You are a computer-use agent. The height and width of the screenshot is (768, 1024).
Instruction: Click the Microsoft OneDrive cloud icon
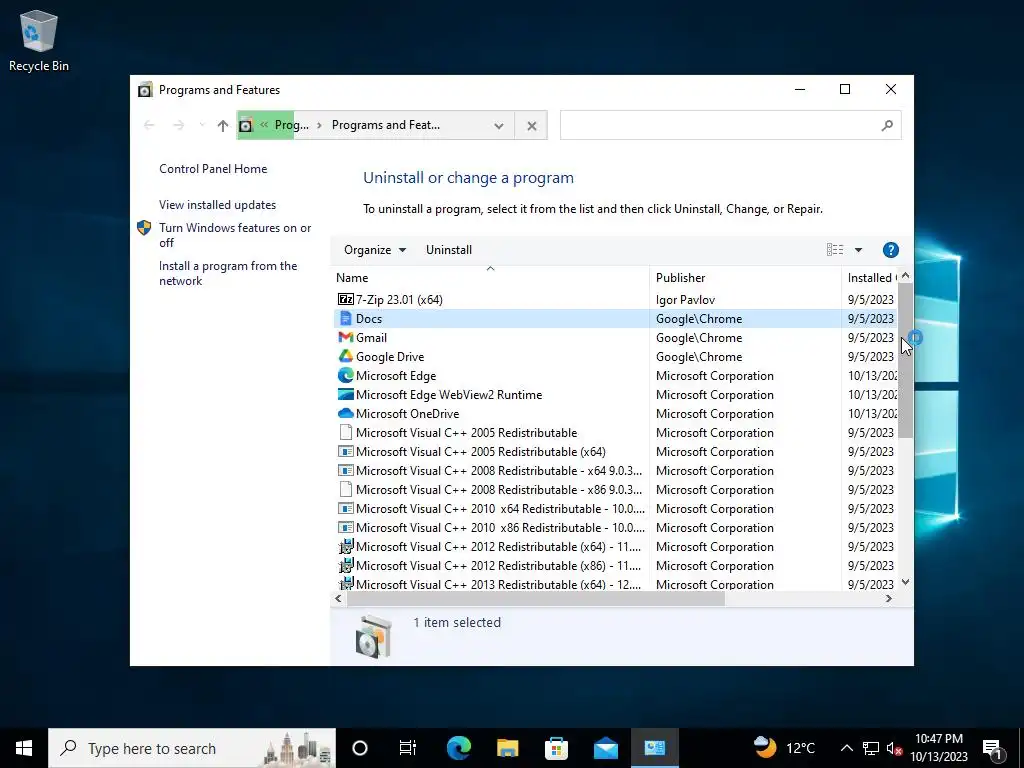point(345,413)
